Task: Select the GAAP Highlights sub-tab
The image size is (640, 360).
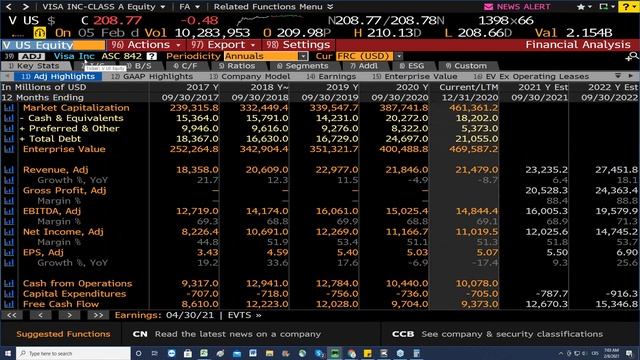Action: pyautogui.click(x=152, y=76)
